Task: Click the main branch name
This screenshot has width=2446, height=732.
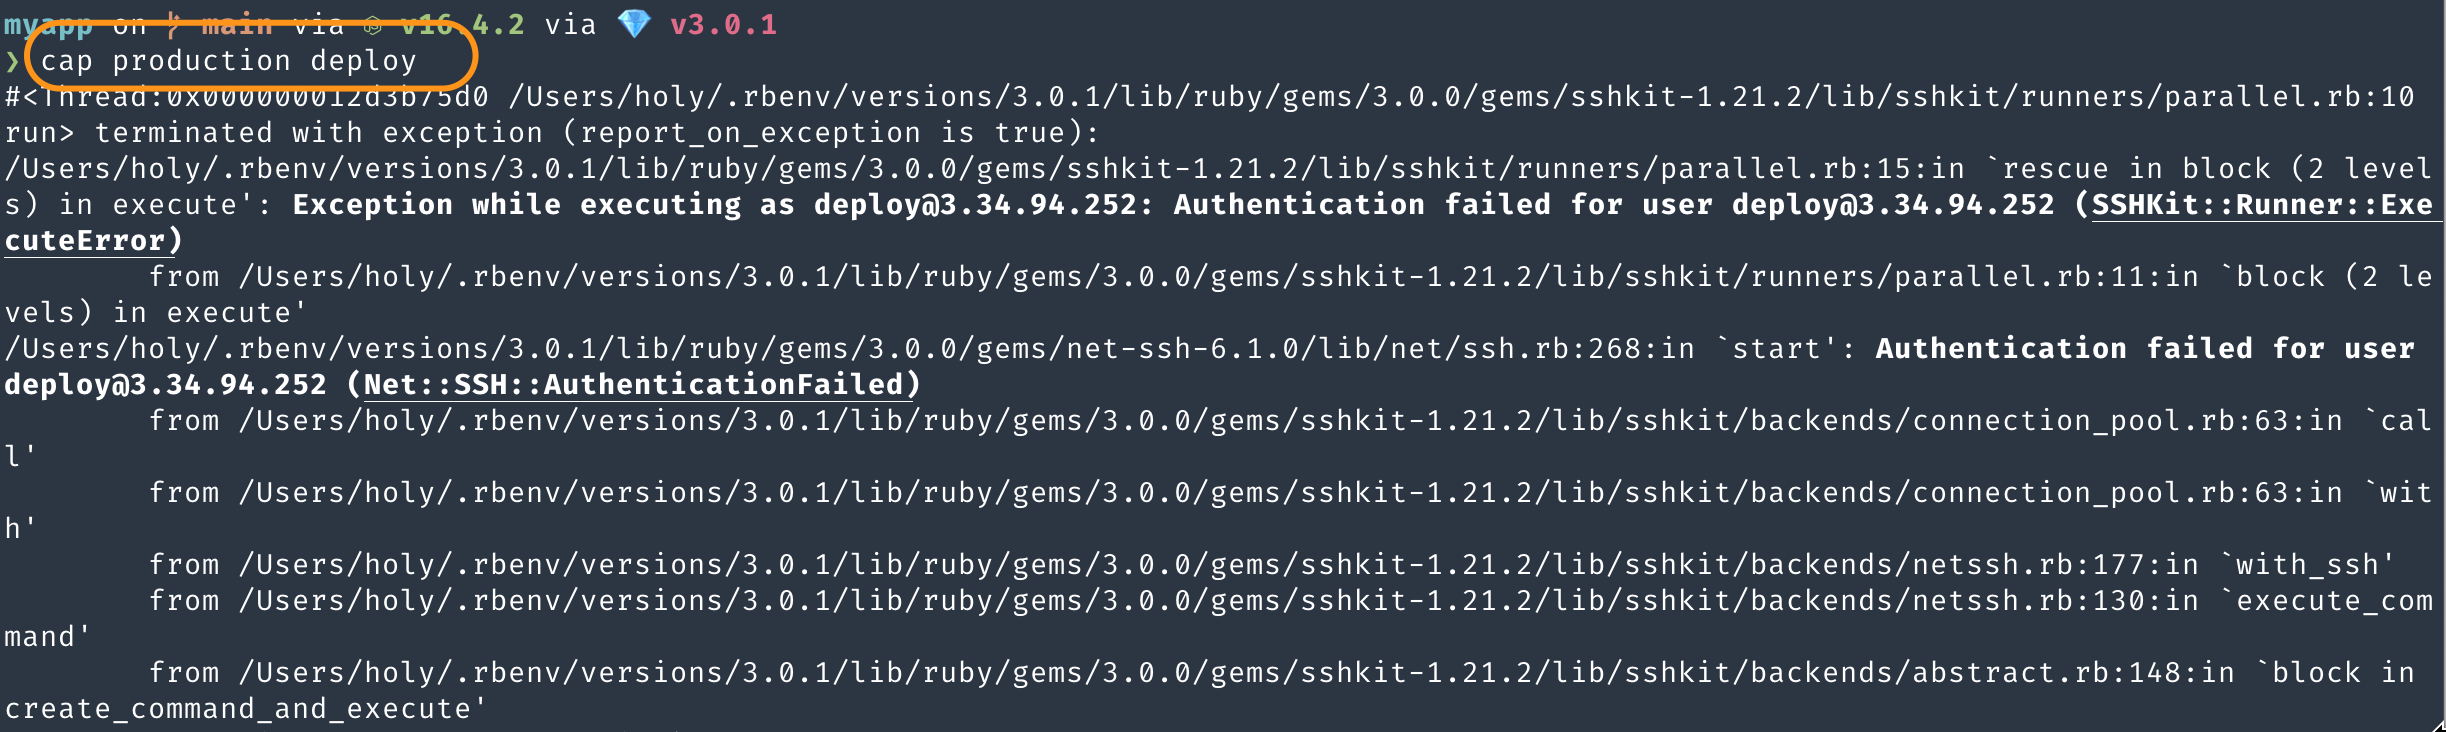Action: tap(237, 24)
